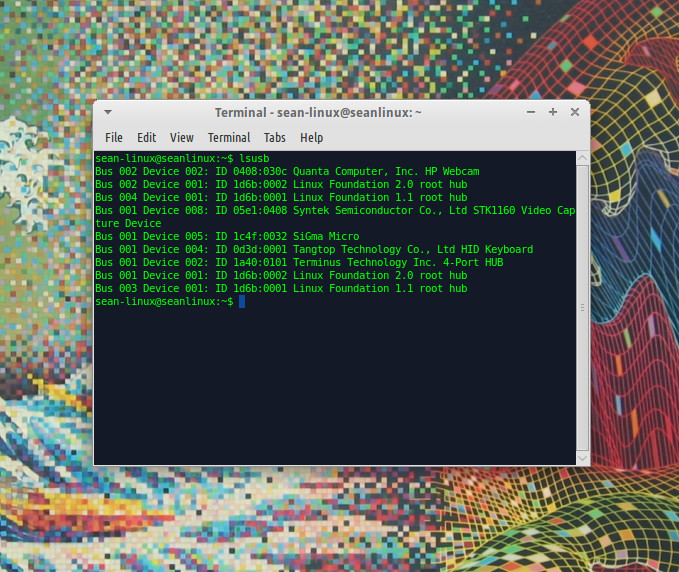Viewport: 679px width, 572px height.
Task: Click the ID '0408:030c' text
Action: [260, 171]
